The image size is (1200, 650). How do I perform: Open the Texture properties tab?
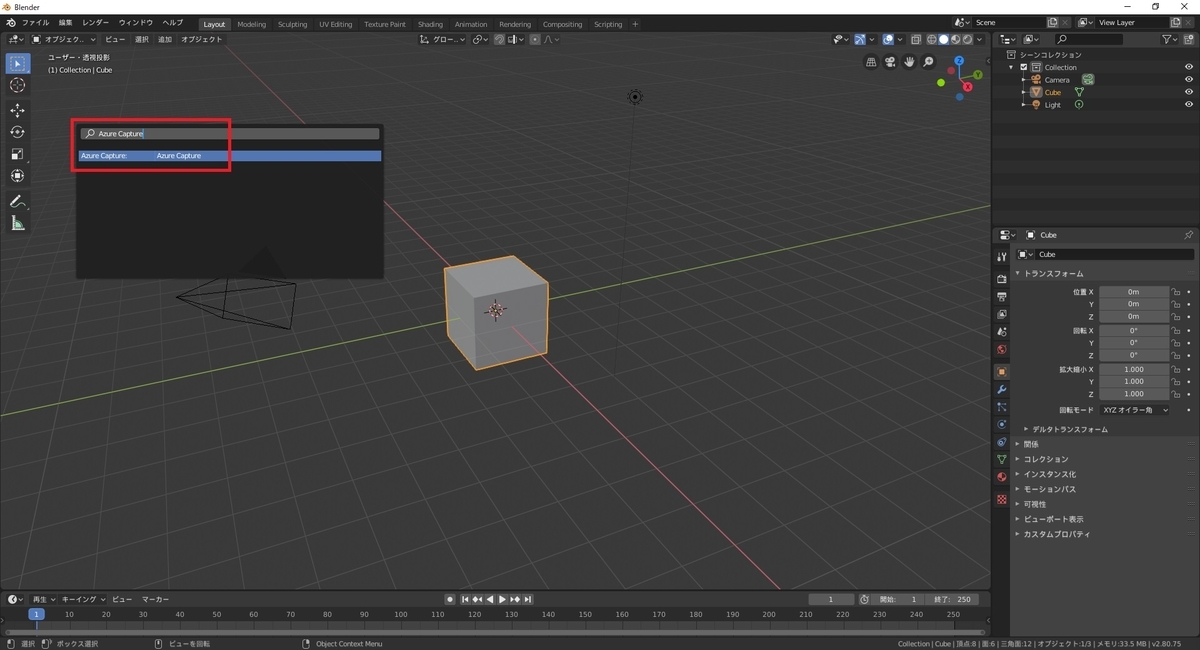coord(1001,499)
